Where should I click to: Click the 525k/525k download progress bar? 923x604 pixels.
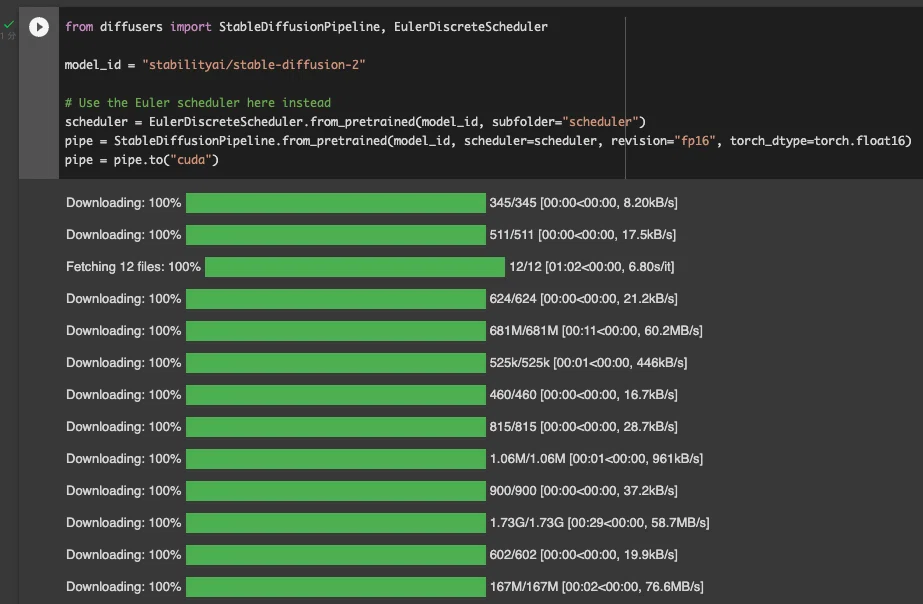[x=336, y=363]
